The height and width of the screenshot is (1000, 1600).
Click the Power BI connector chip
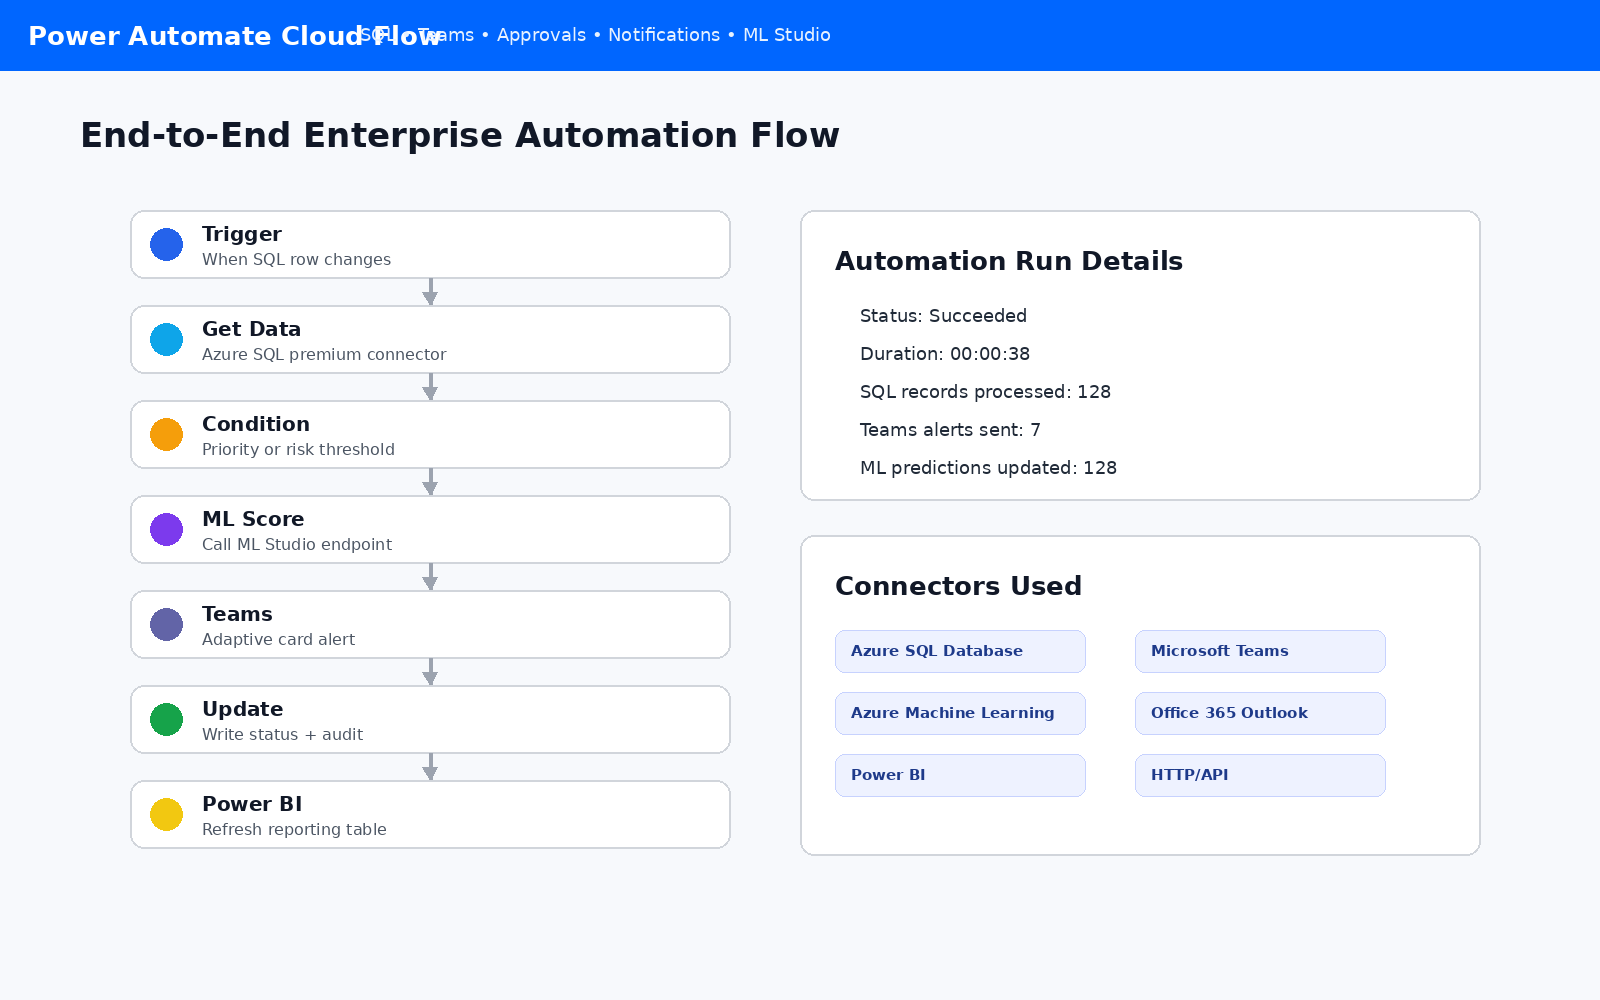(x=960, y=775)
